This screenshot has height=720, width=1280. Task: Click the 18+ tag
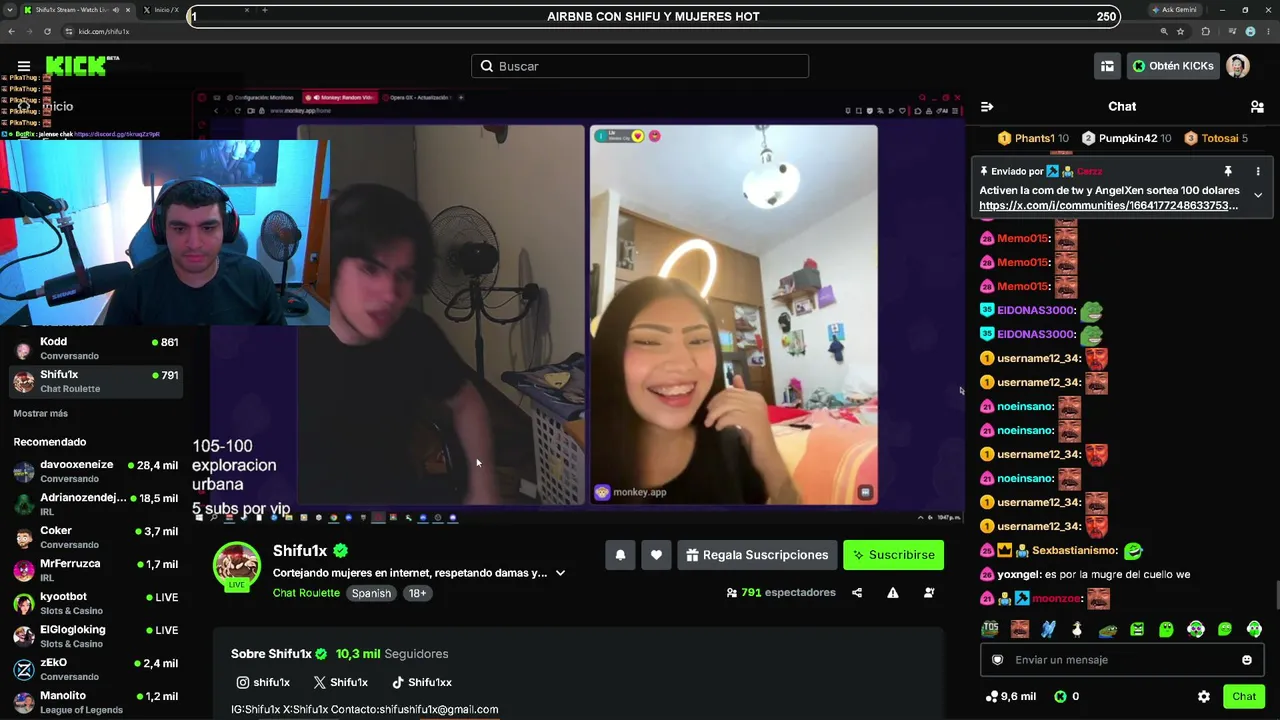pos(417,593)
